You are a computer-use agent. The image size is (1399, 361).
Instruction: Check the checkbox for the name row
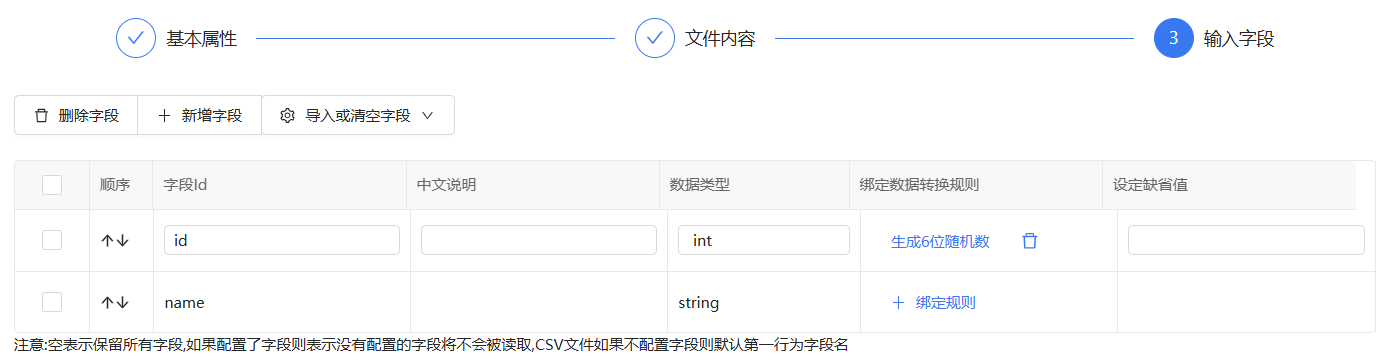52,302
